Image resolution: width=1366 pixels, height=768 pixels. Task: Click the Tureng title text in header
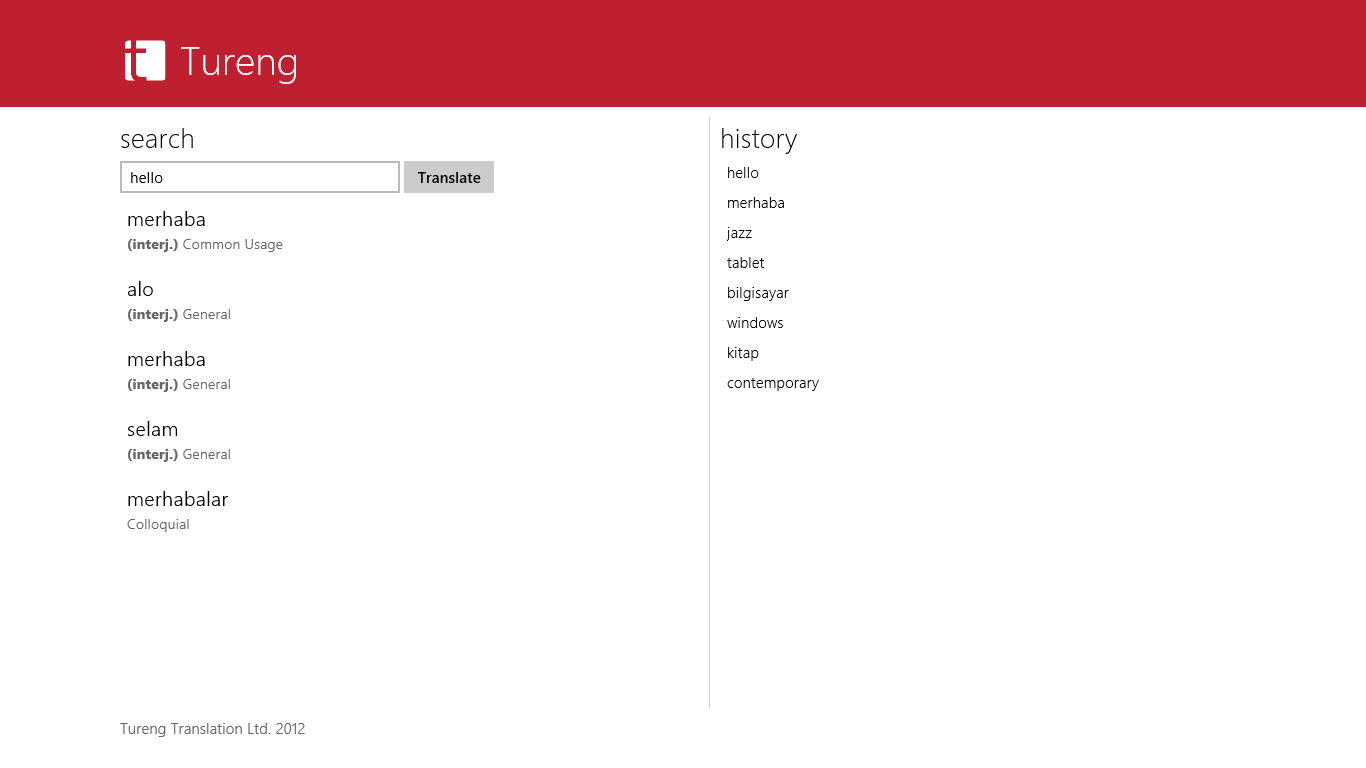(239, 62)
